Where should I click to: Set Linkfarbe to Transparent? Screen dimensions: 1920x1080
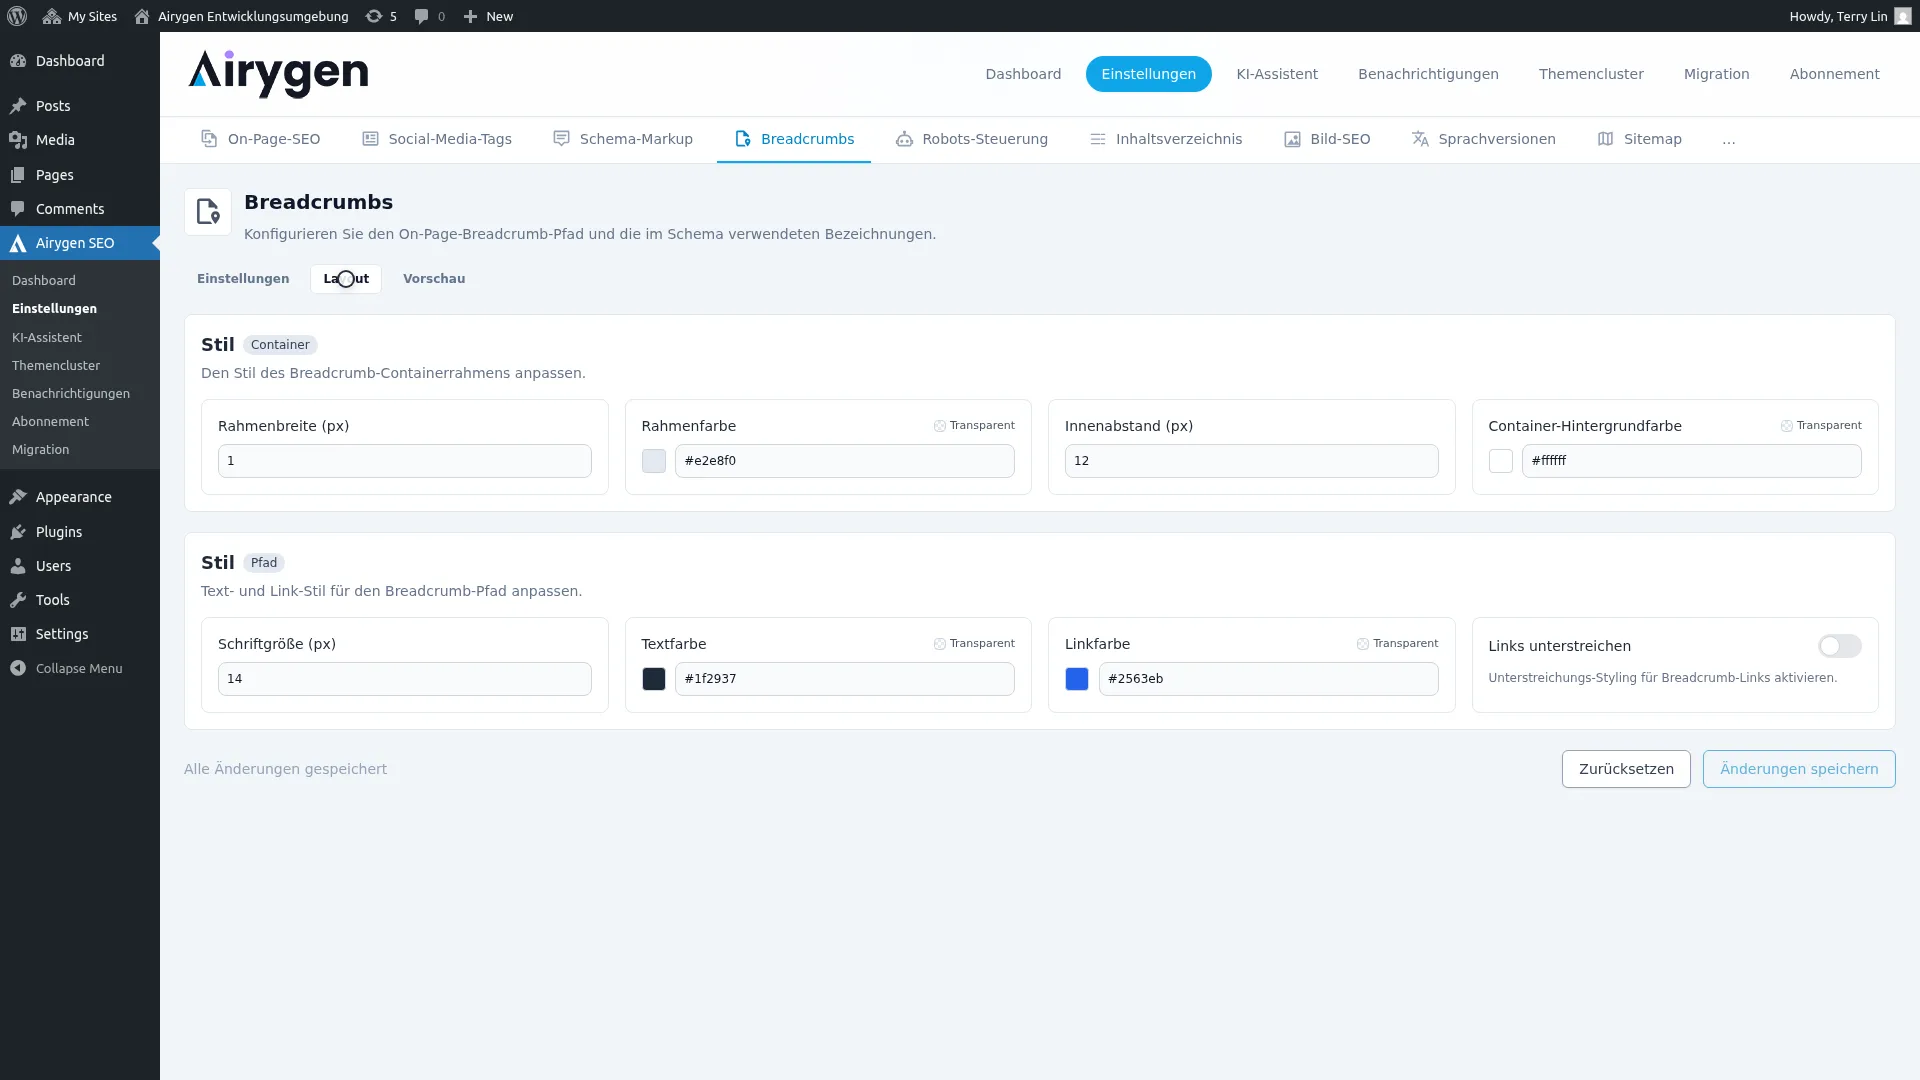1398,644
